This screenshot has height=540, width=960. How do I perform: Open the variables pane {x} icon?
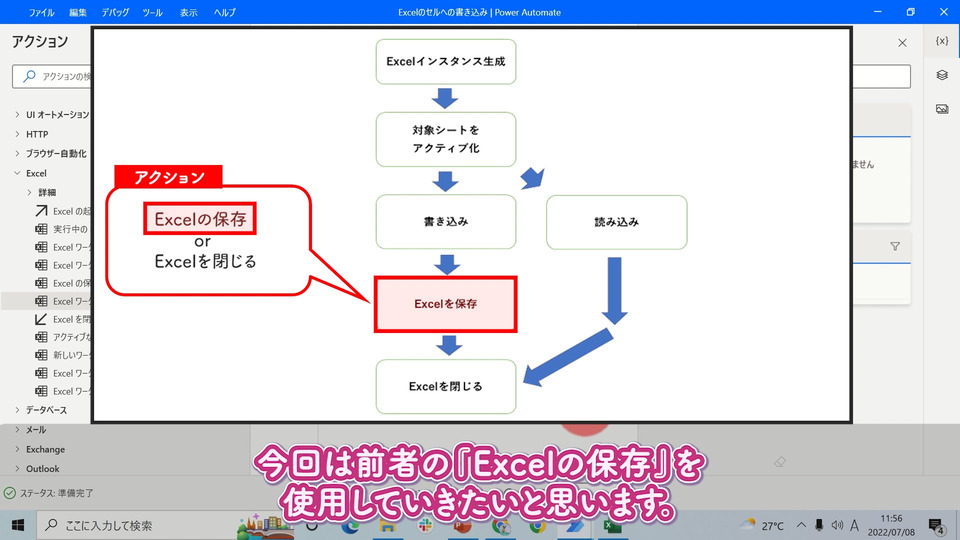click(x=942, y=41)
